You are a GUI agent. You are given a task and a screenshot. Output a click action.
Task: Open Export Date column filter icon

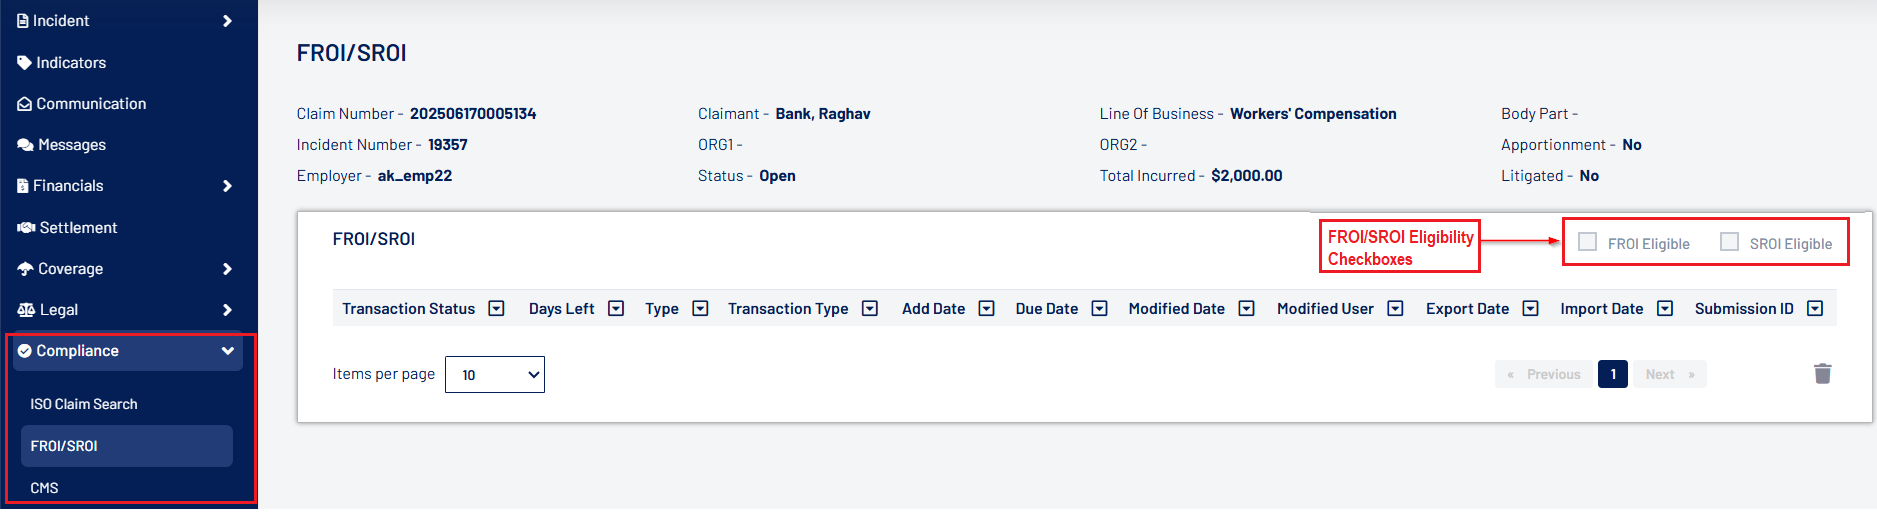[1530, 308]
